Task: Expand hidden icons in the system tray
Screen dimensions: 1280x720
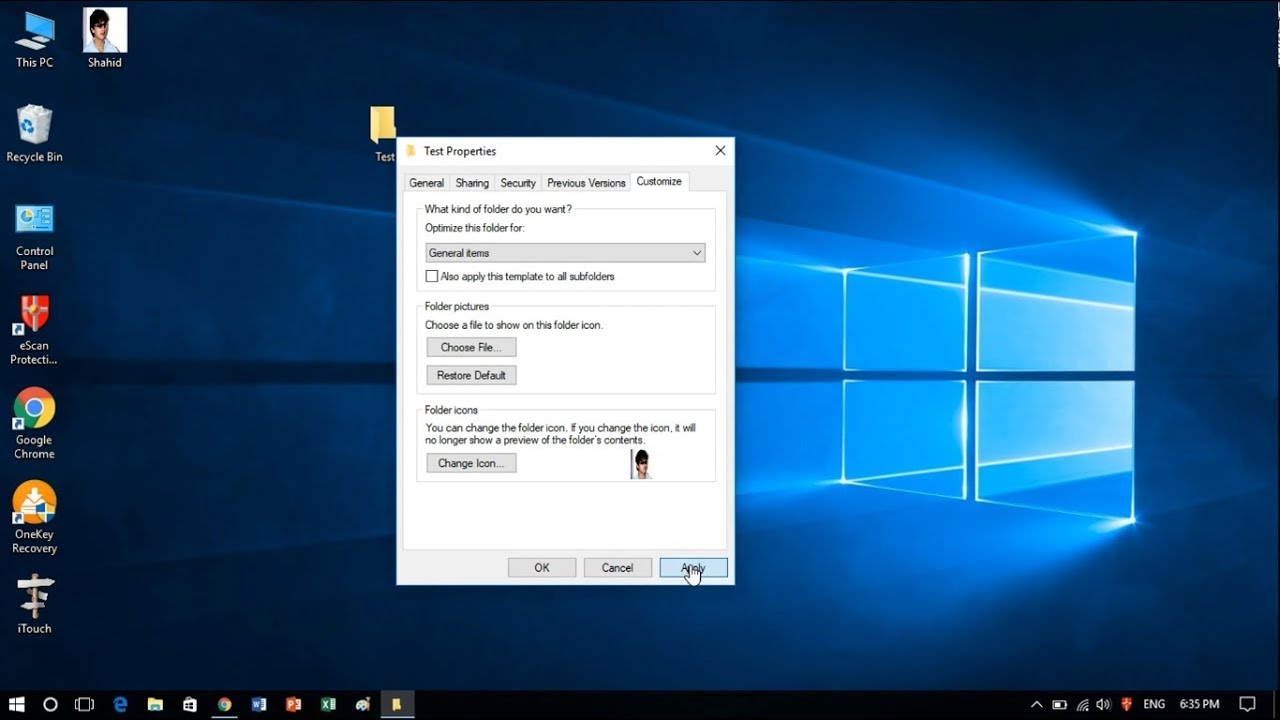Action: click(1037, 704)
